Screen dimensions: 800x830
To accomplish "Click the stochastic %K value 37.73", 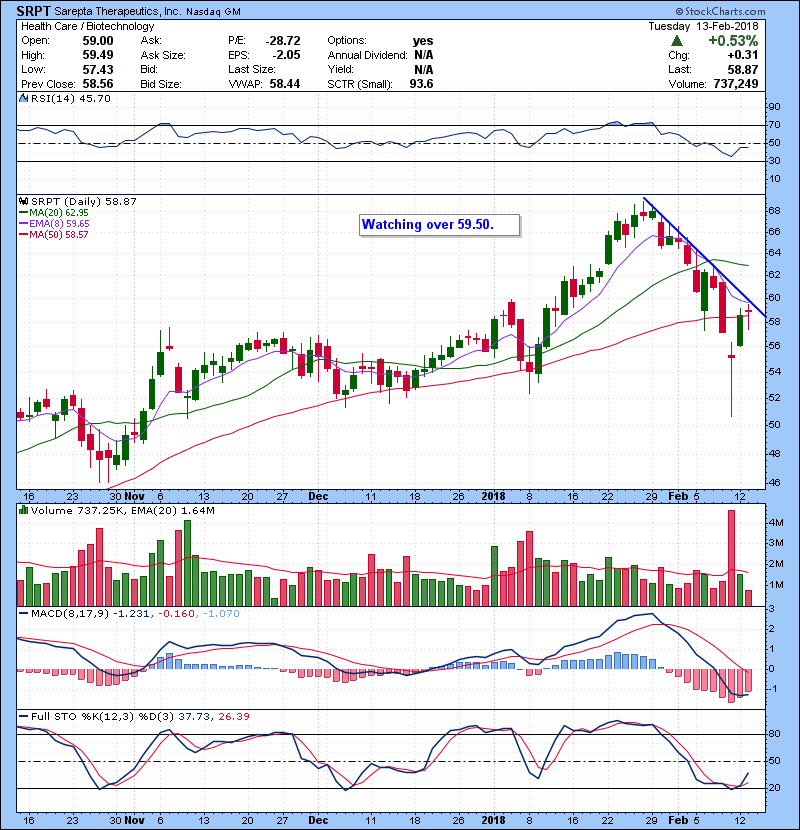I will 195,717.
